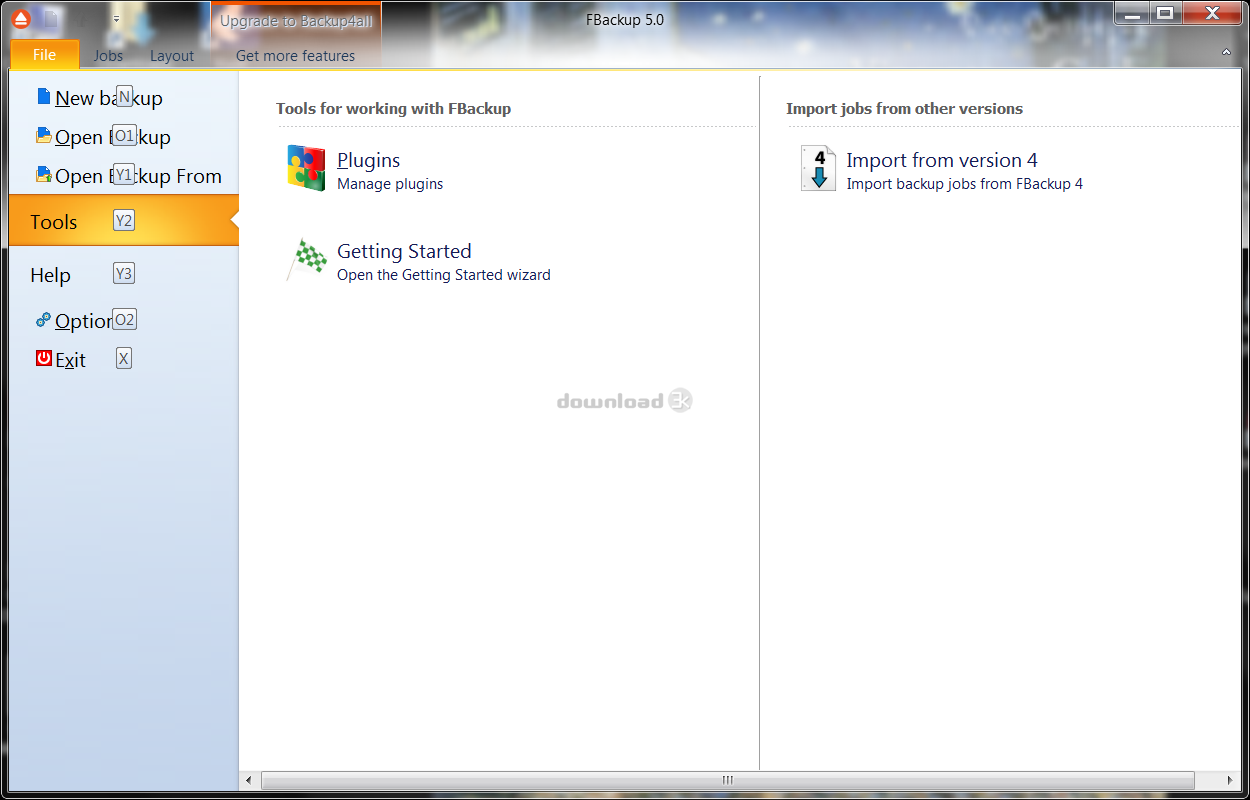Image resolution: width=1250 pixels, height=800 pixels.
Task: Click Upgrade to Backup4all
Action: point(295,20)
